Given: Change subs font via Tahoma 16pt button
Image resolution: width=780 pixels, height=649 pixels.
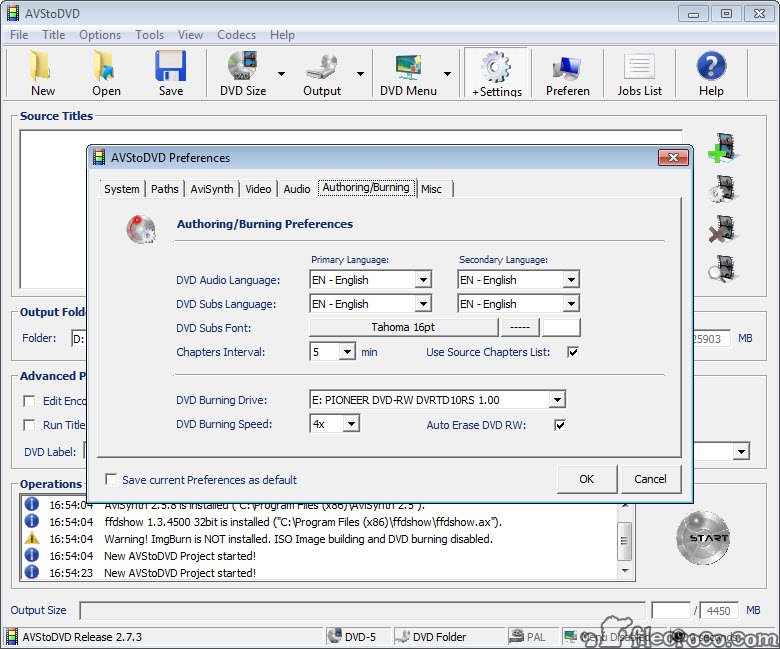Looking at the screenshot, I should [x=403, y=327].
